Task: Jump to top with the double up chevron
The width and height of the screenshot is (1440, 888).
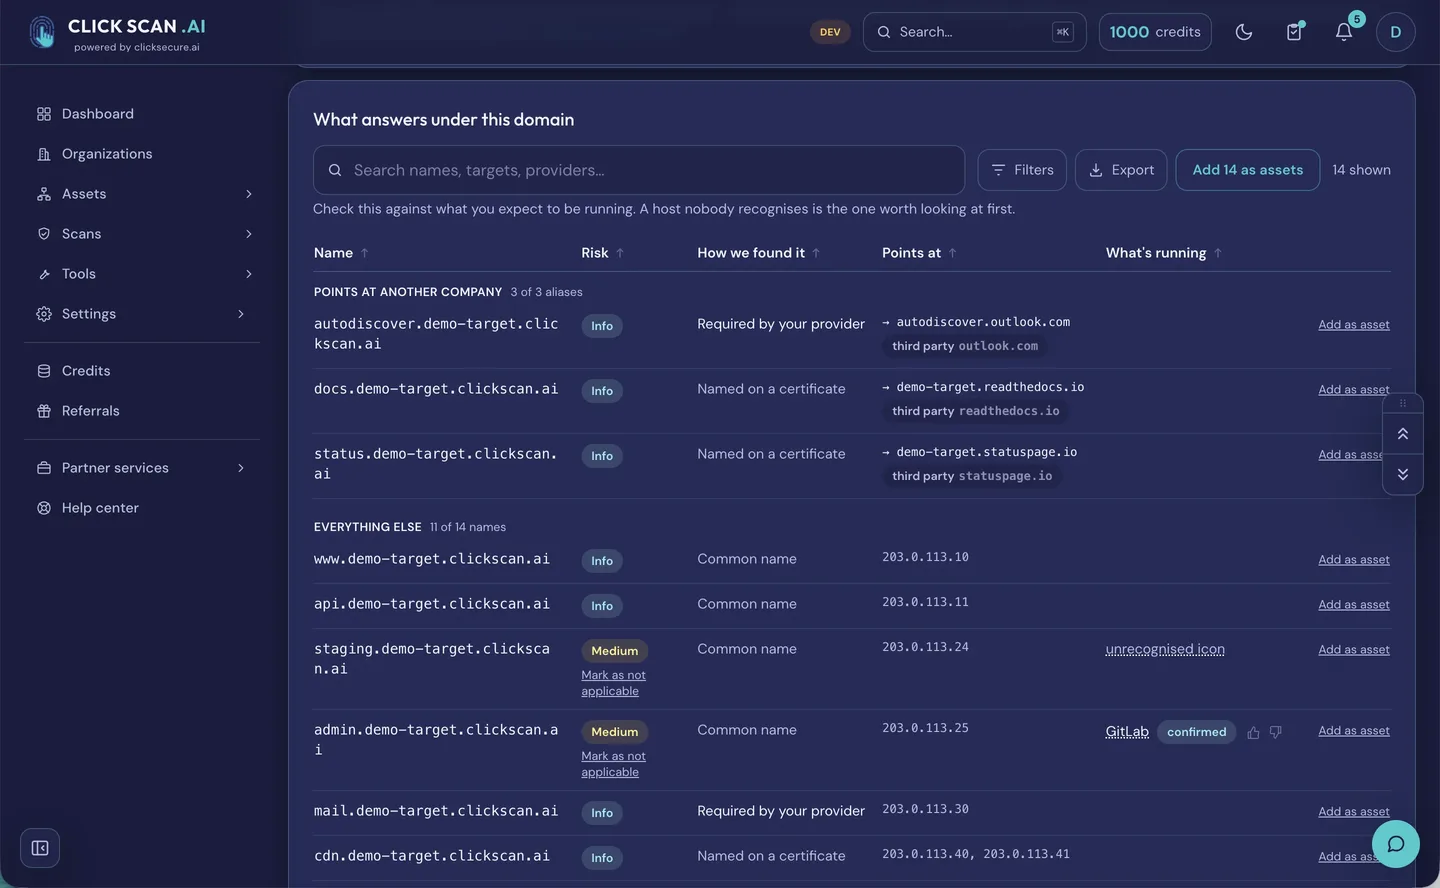Action: [x=1403, y=434]
